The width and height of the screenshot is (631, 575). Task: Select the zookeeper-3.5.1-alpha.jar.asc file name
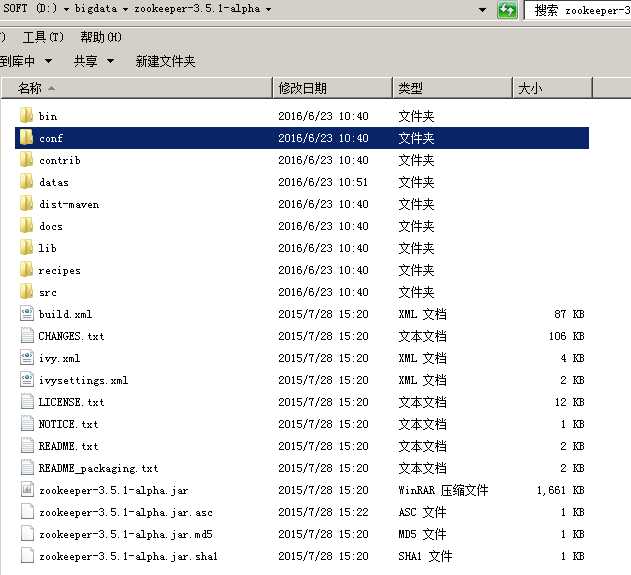[x=126, y=512]
